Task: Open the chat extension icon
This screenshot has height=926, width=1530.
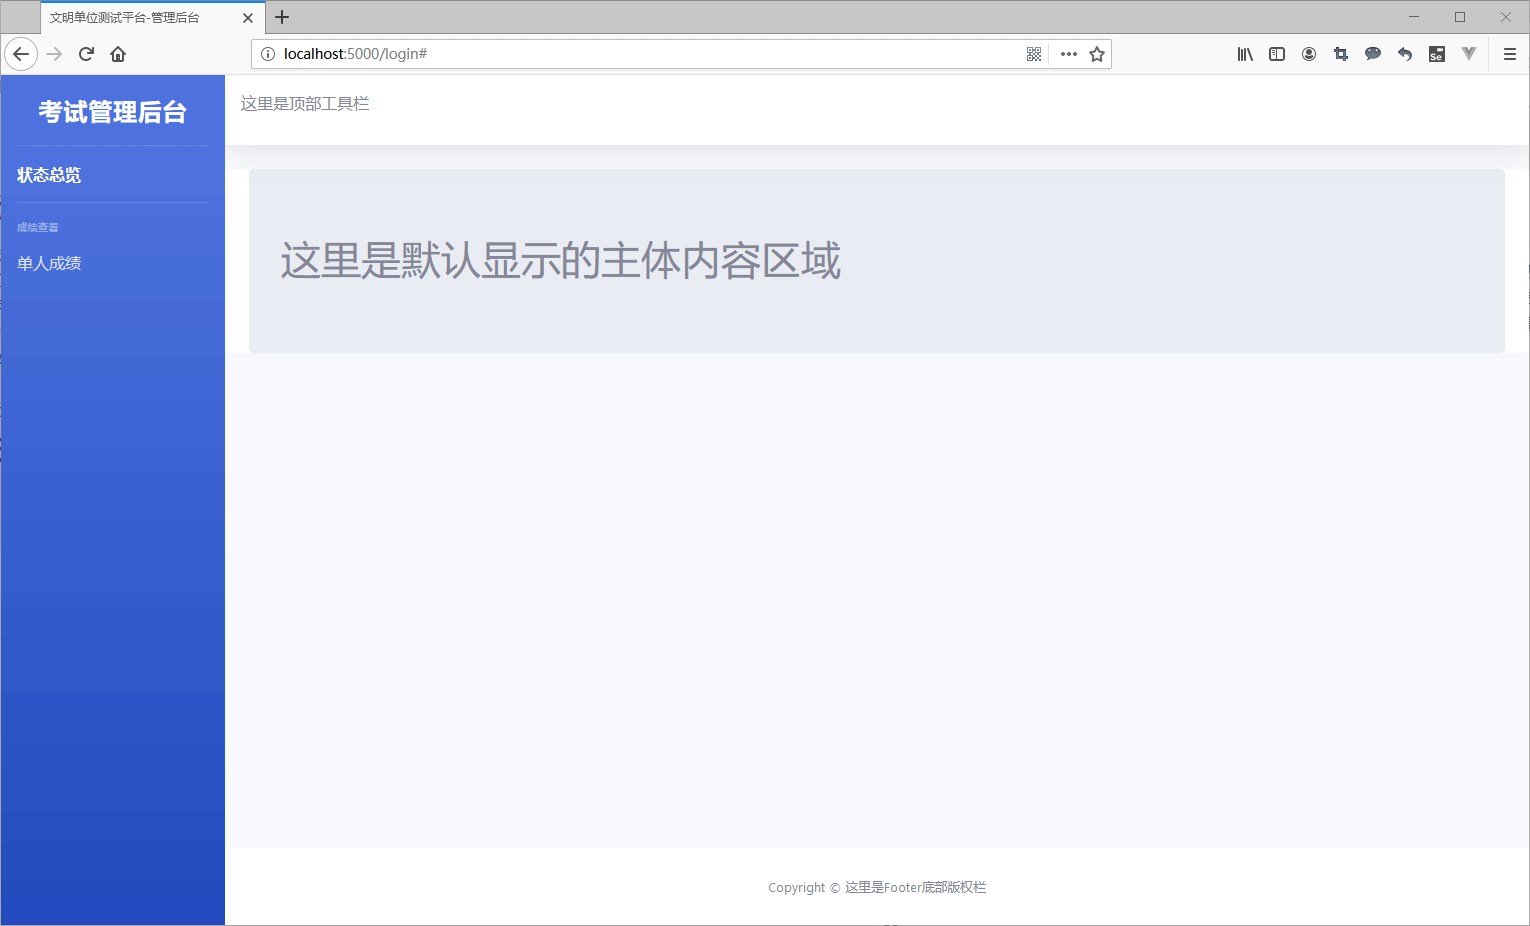Action: pyautogui.click(x=1372, y=54)
